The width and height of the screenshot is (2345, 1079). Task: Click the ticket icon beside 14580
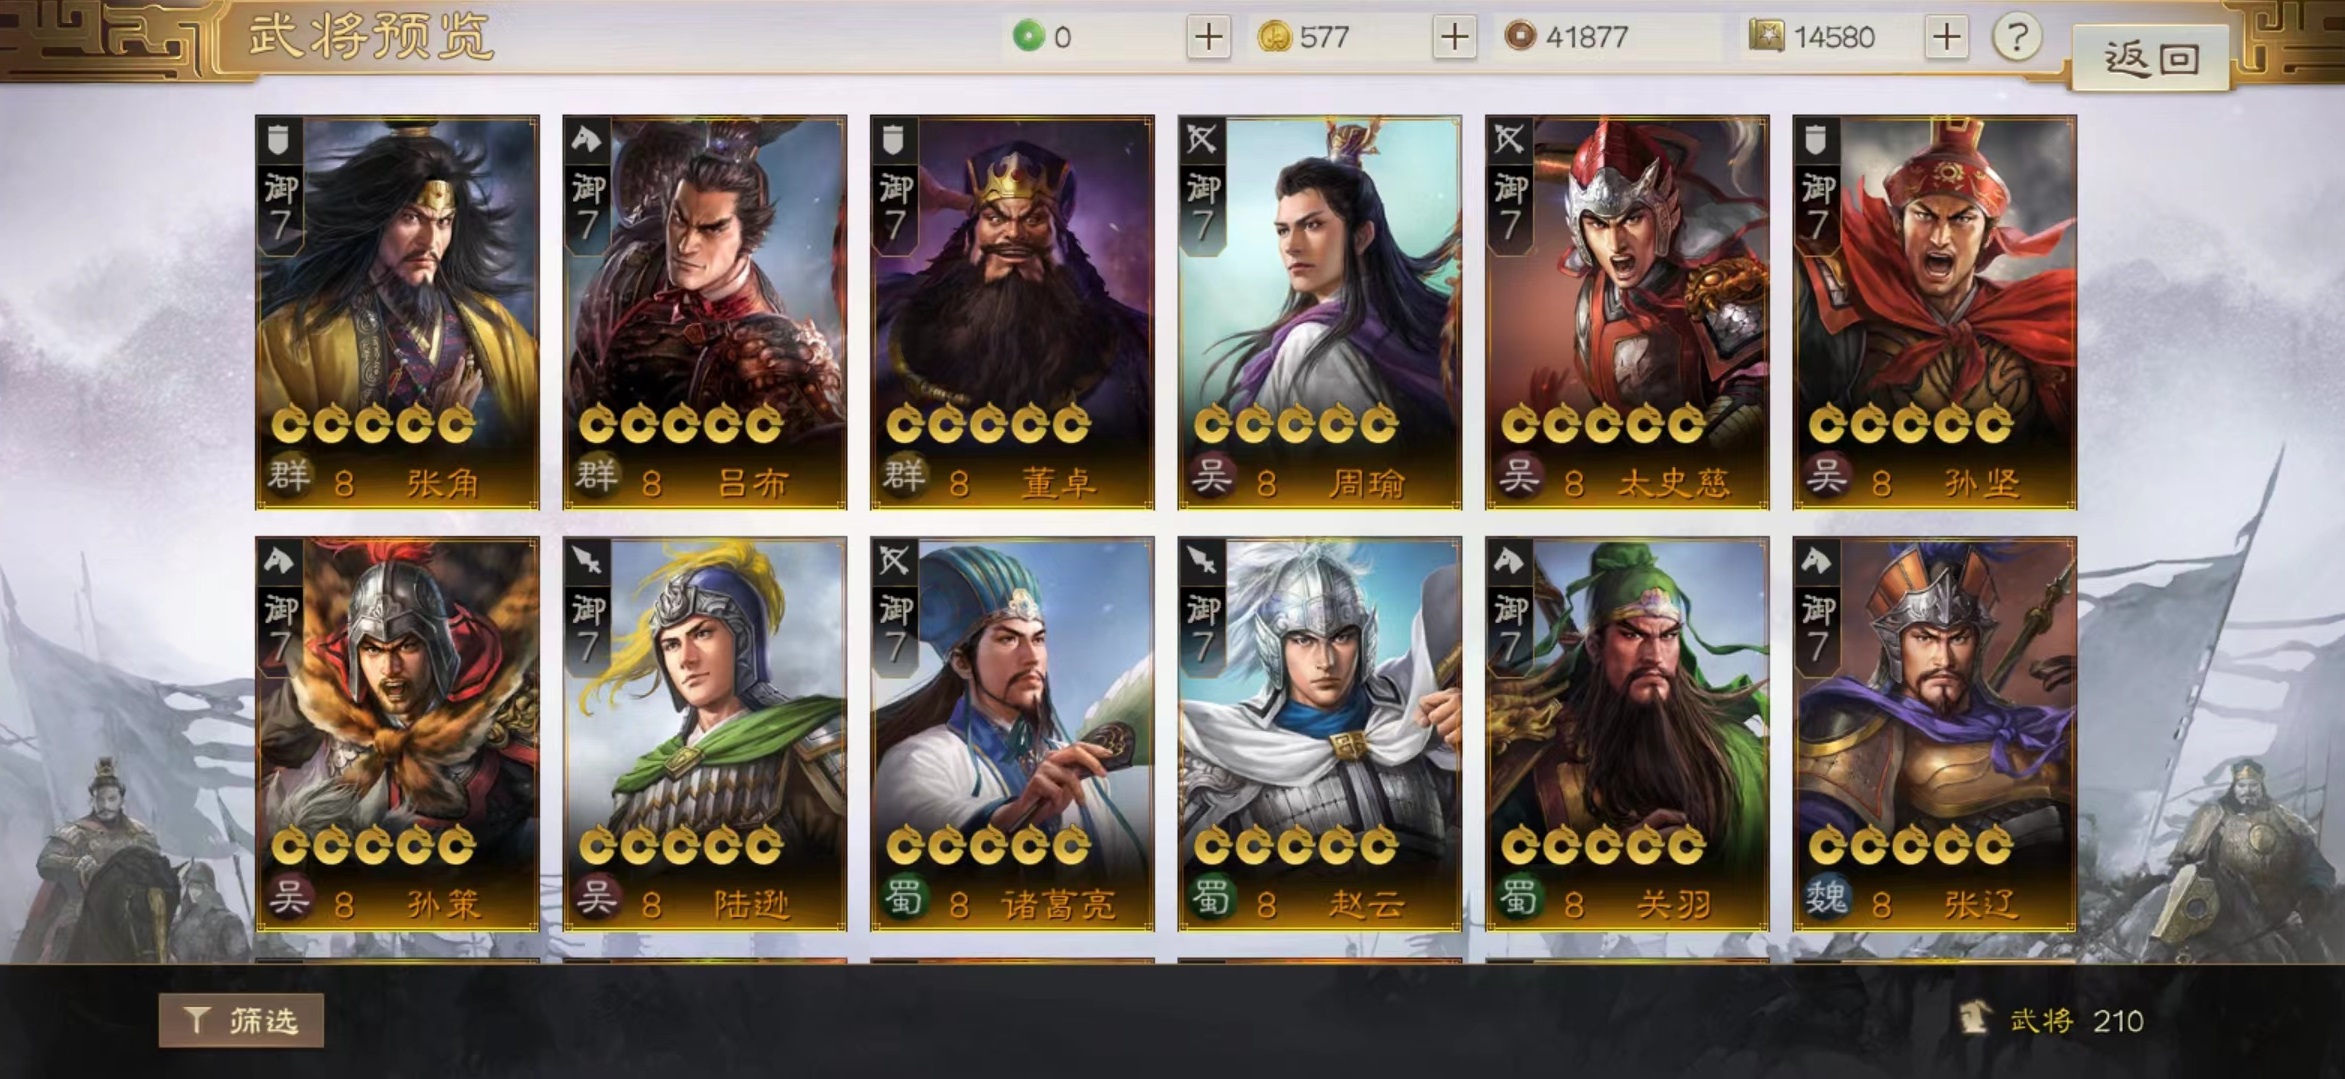pos(1766,37)
